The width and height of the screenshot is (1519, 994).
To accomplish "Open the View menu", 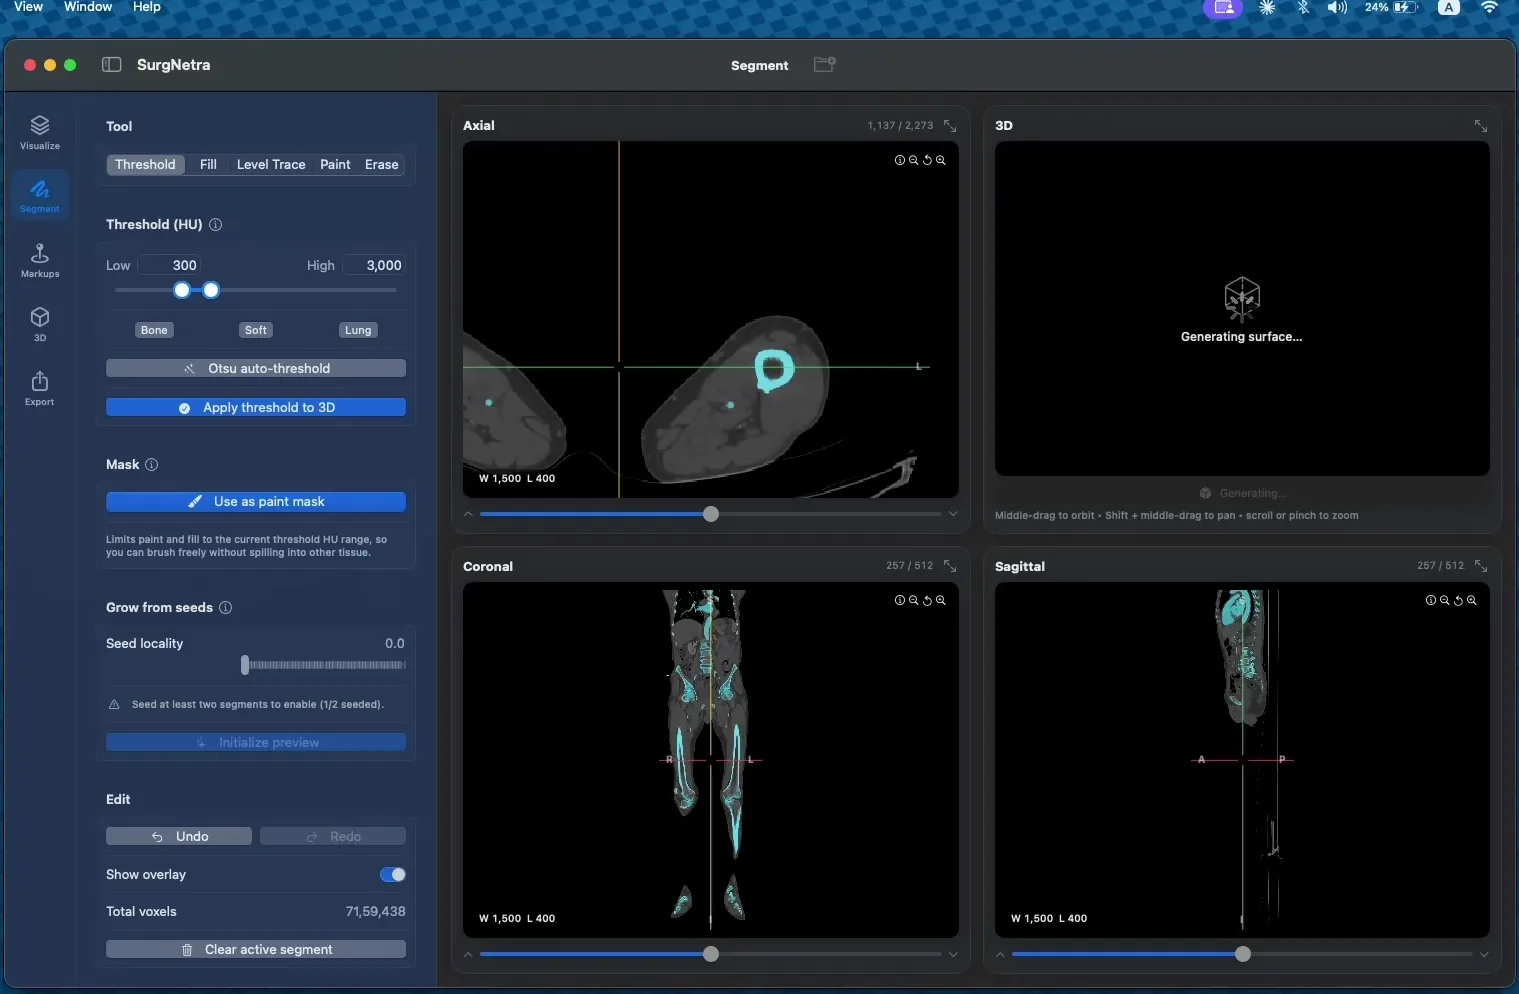I will click(28, 7).
